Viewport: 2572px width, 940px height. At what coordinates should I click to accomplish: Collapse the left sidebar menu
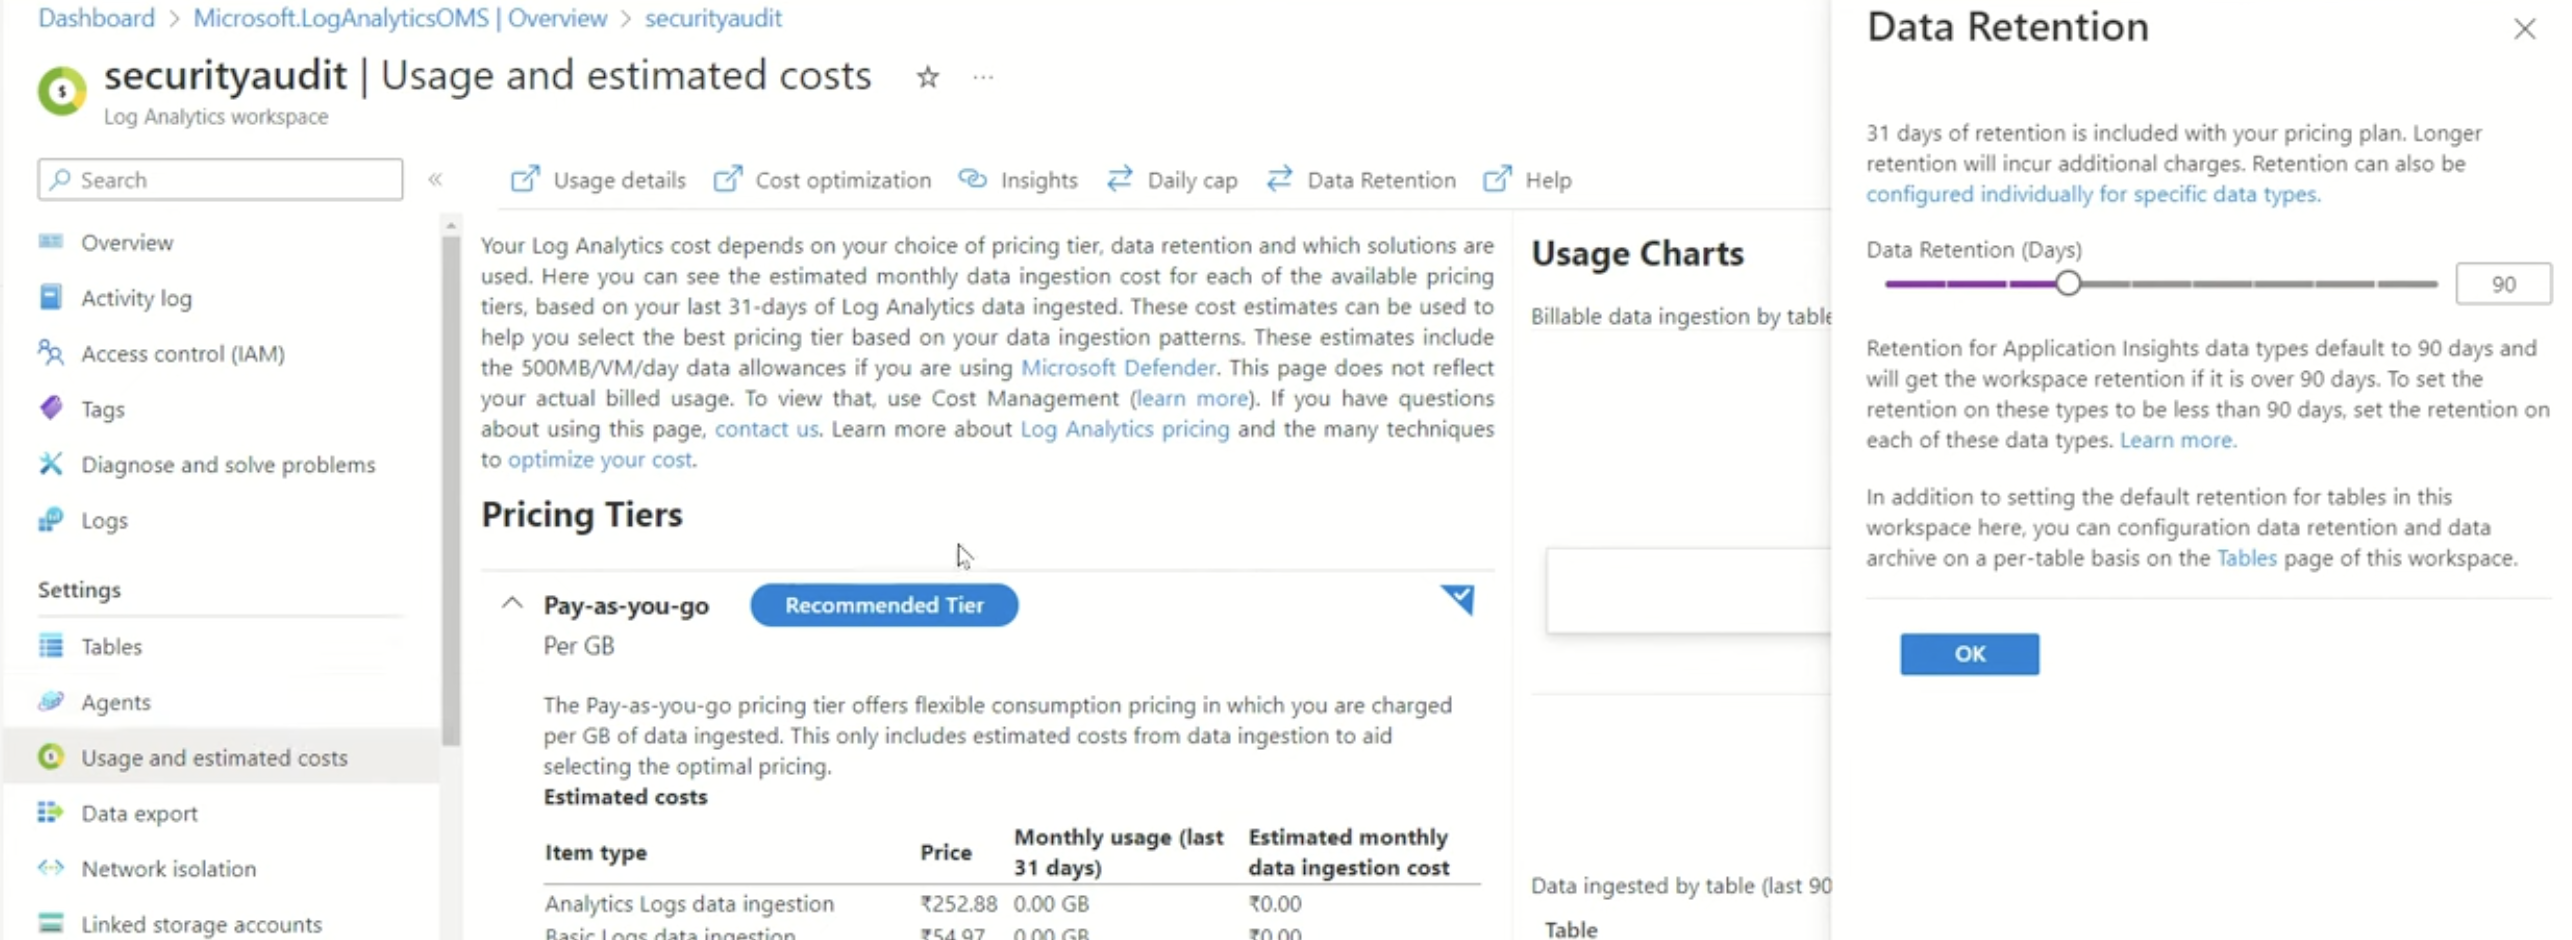coord(435,180)
